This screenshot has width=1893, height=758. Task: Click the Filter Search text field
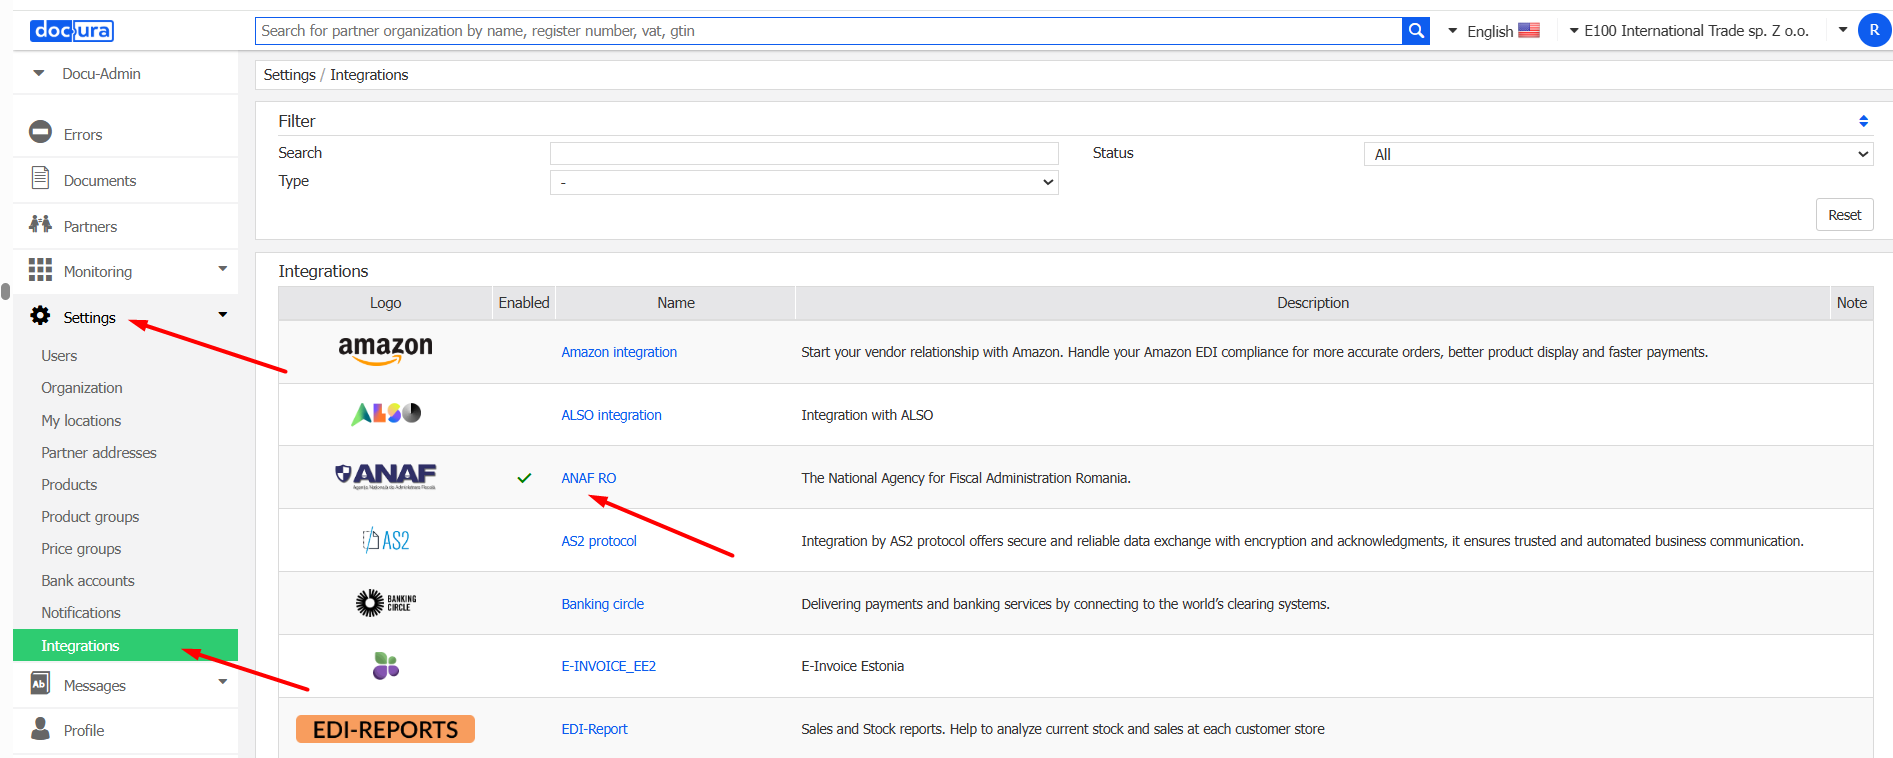pos(804,153)
